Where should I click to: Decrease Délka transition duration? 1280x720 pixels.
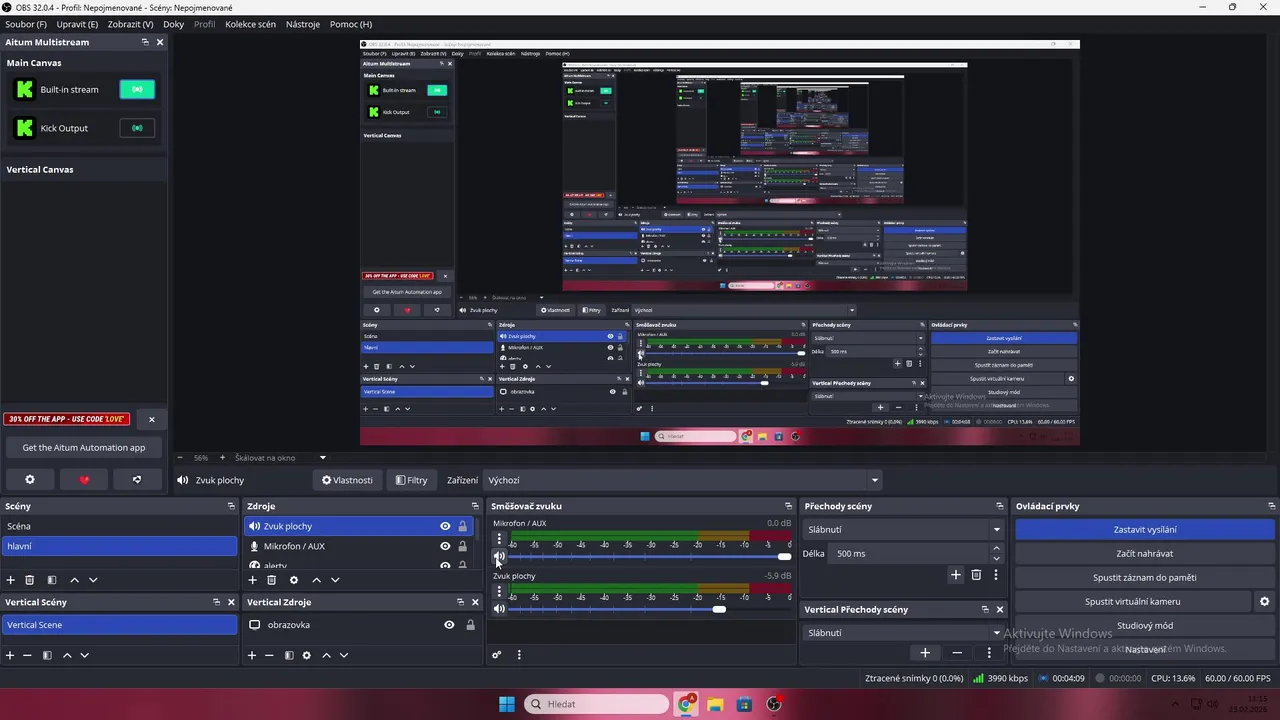[x=996, y=559]
